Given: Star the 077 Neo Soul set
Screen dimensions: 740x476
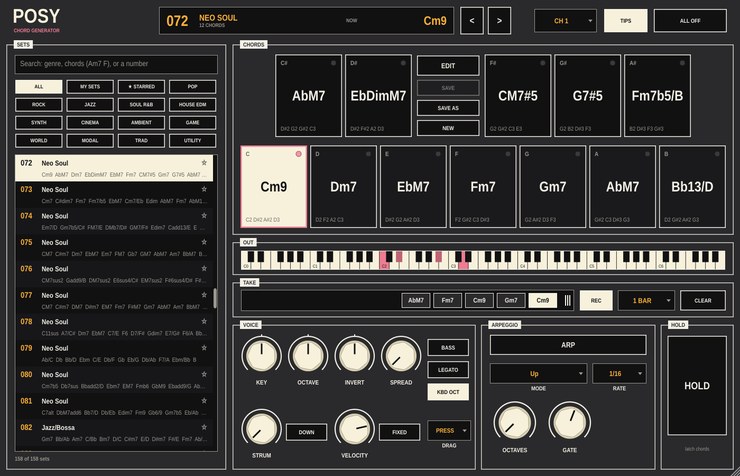Looking at the screenshot, I should [x=204, y=295].
